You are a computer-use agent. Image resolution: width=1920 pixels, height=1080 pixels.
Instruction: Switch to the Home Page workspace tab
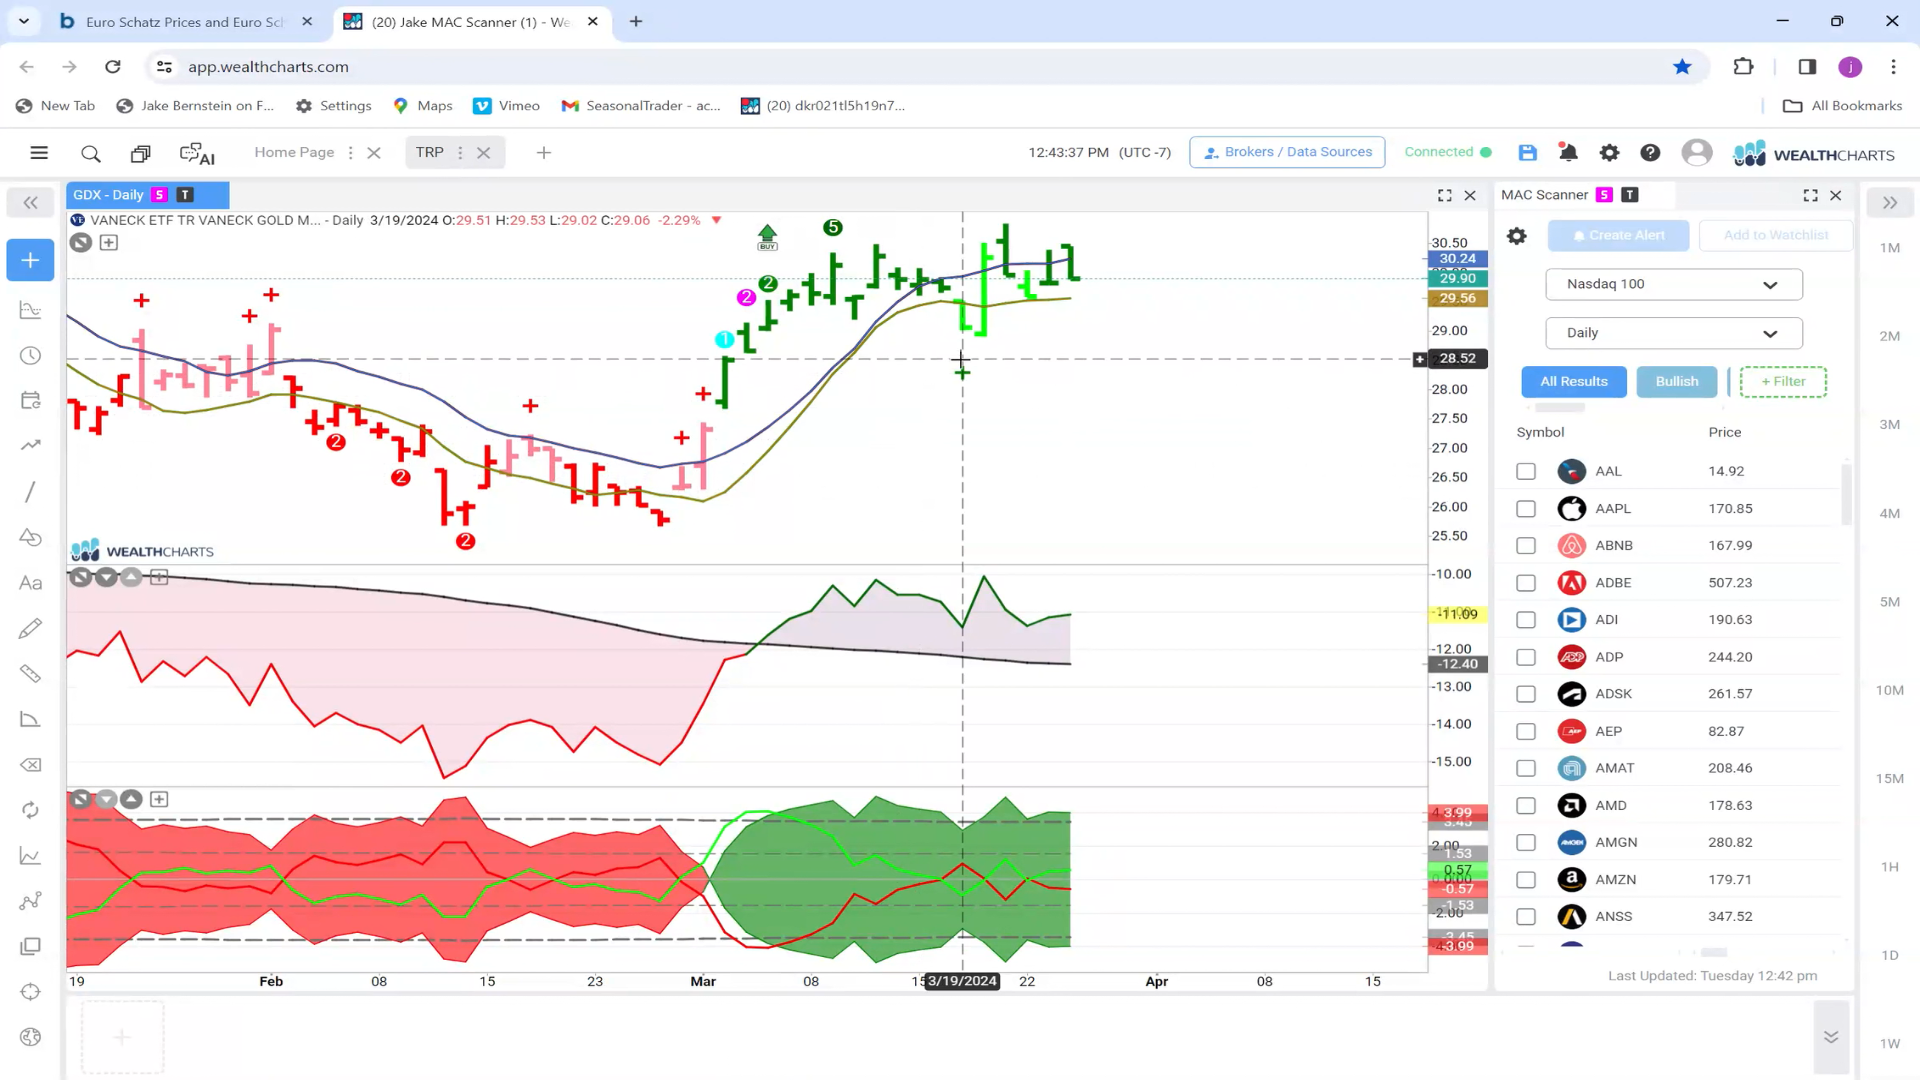[294, 152]
